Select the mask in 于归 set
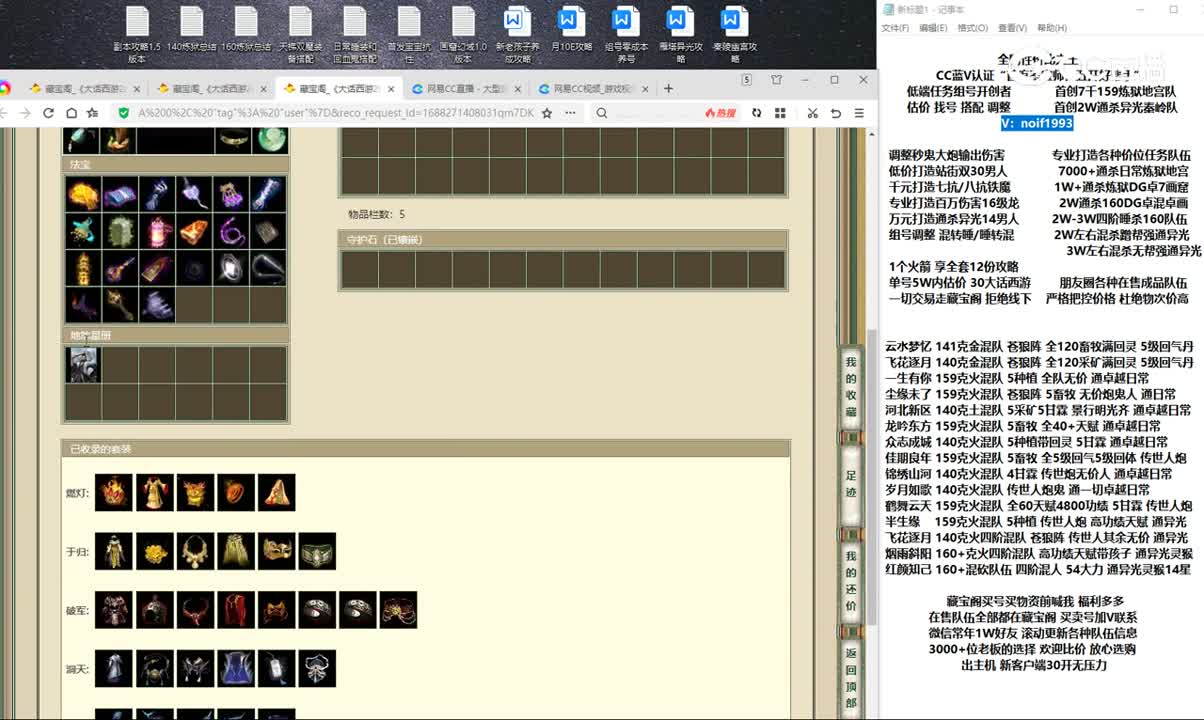The image size is (1204, 720). point(277,551)
